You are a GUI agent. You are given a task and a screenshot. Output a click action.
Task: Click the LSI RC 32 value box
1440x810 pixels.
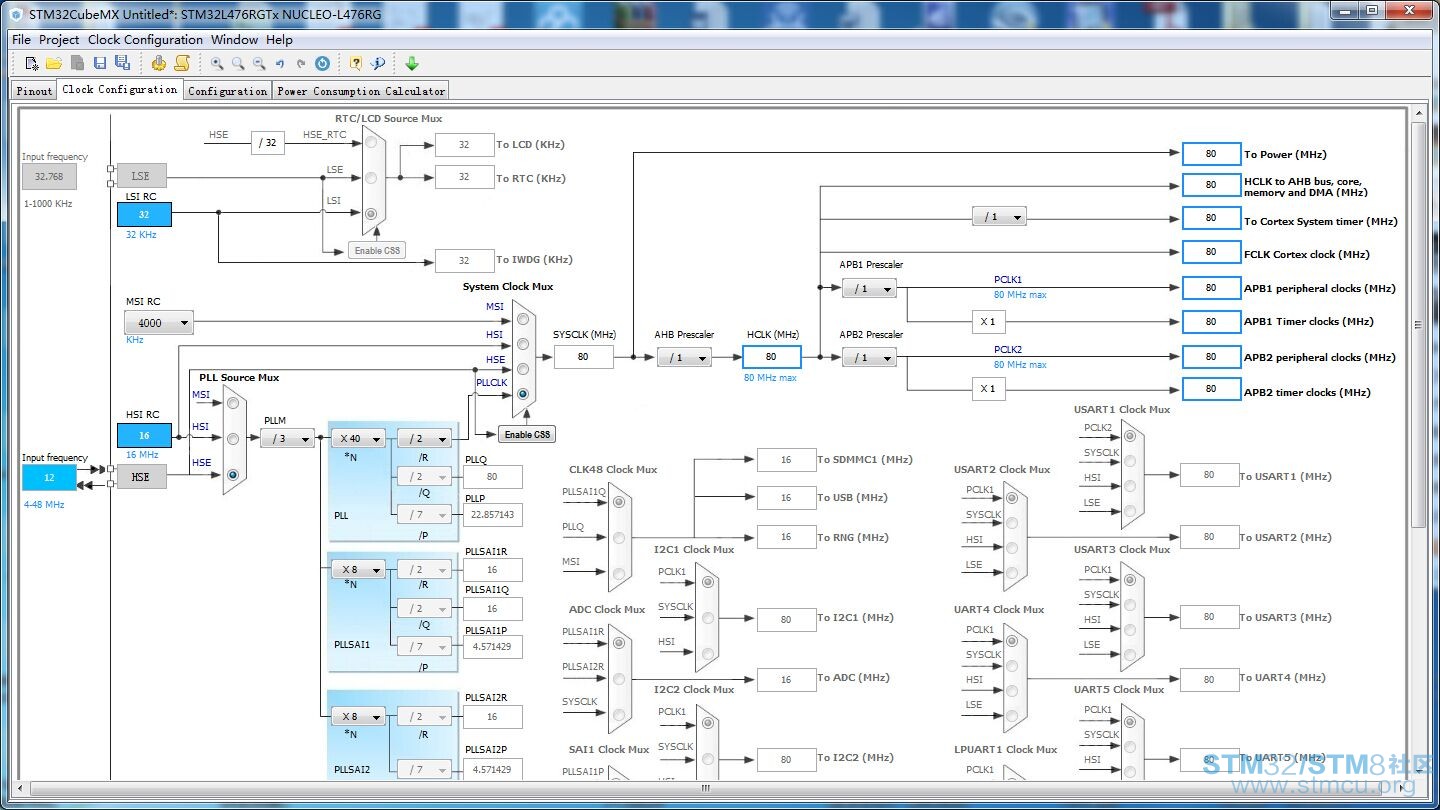coord(144,214)
